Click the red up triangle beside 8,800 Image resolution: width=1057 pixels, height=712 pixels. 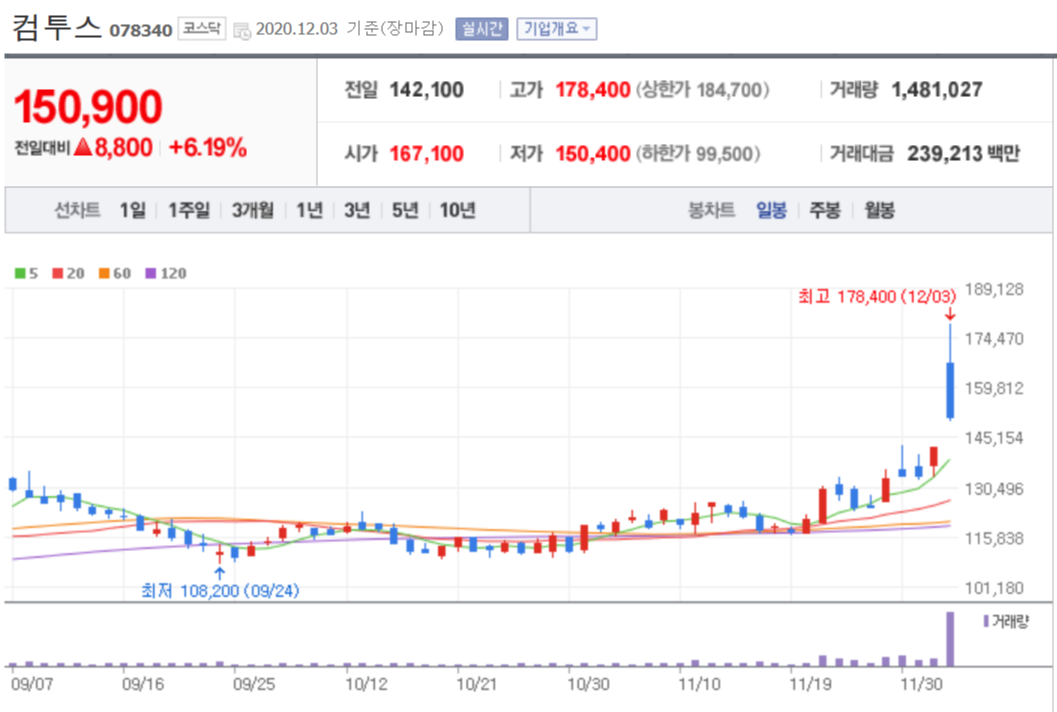[83, 146]
